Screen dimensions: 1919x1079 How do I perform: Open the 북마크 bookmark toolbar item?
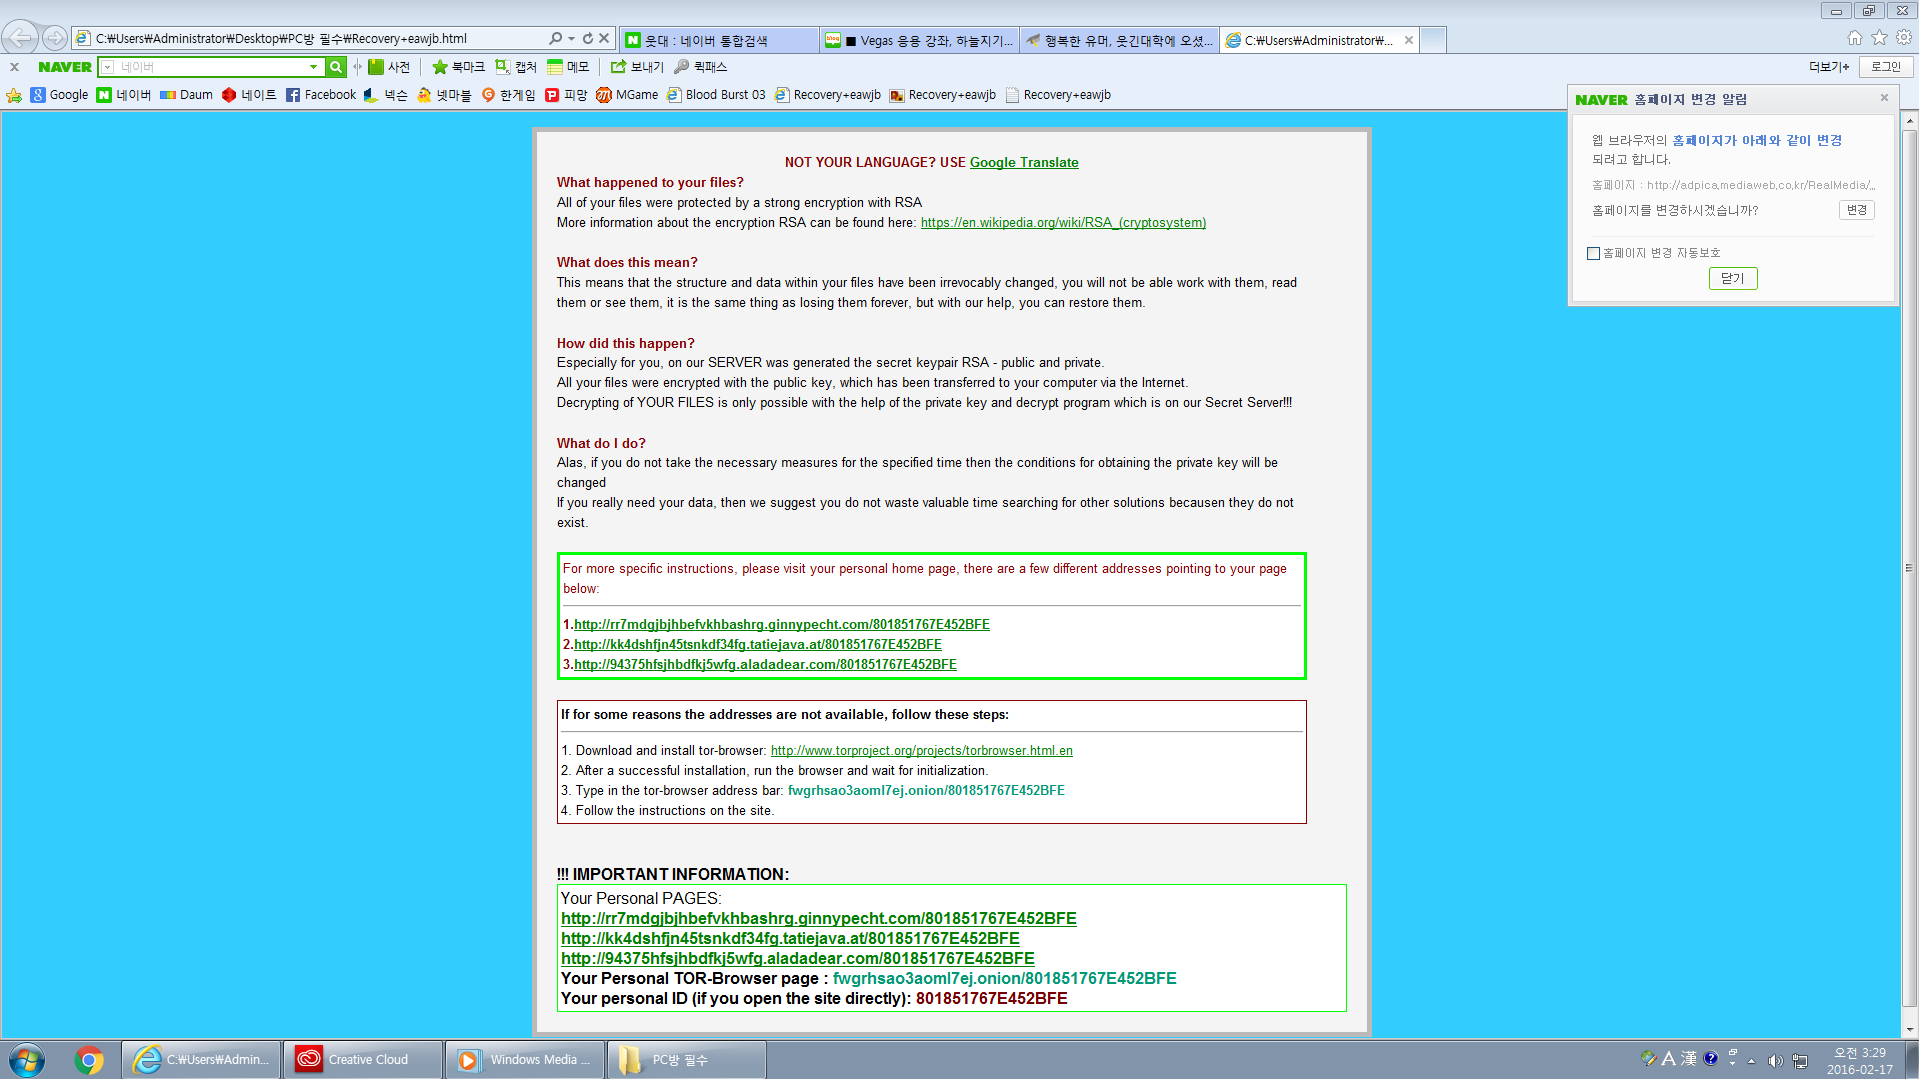coord(458,67)
